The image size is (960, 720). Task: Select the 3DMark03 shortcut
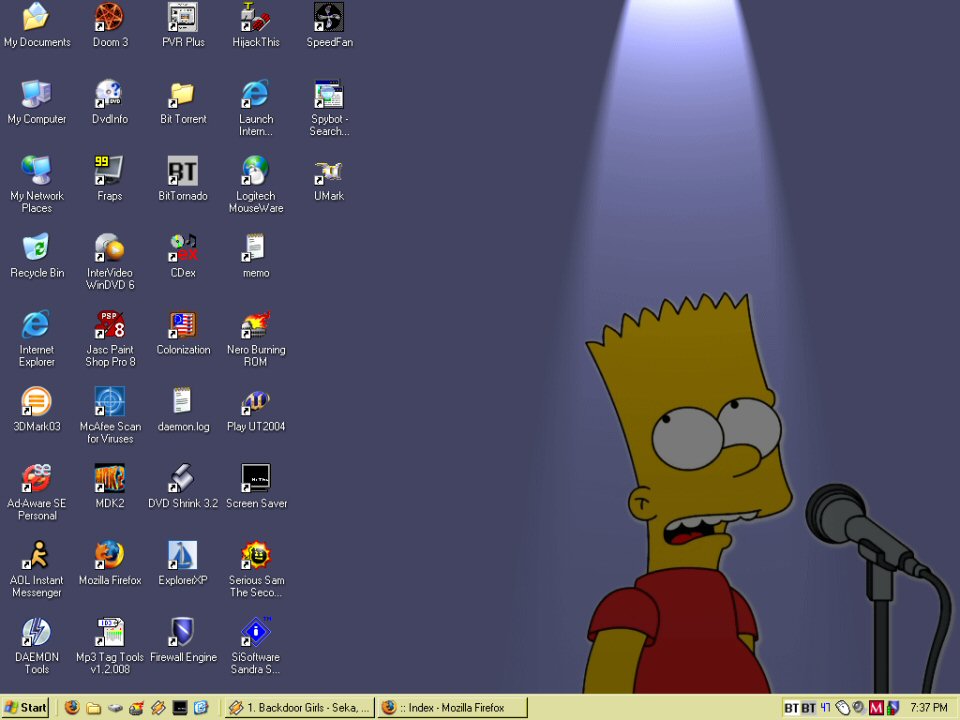pyautogui.click(x=37, y=409)
